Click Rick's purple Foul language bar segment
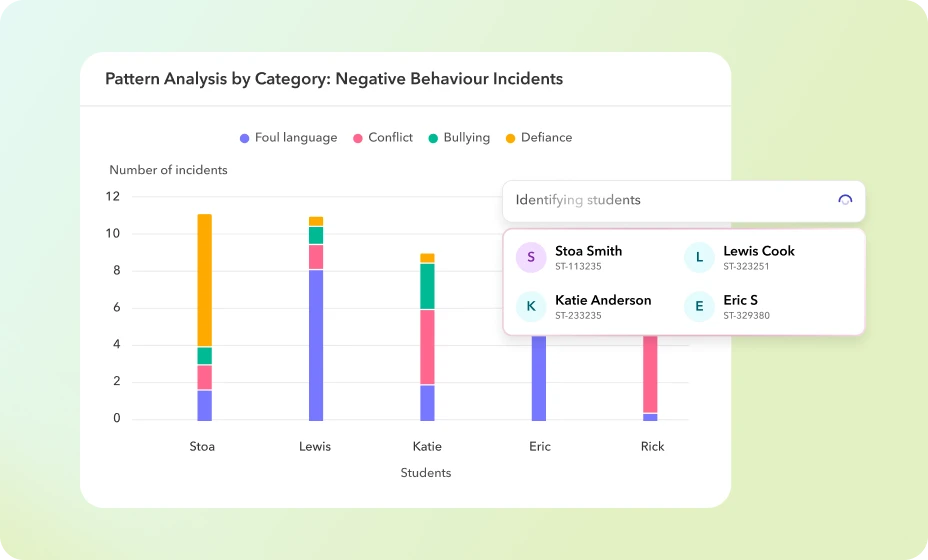Image resolution: width=928 pixels, height=560 pixels. point(650,417)
